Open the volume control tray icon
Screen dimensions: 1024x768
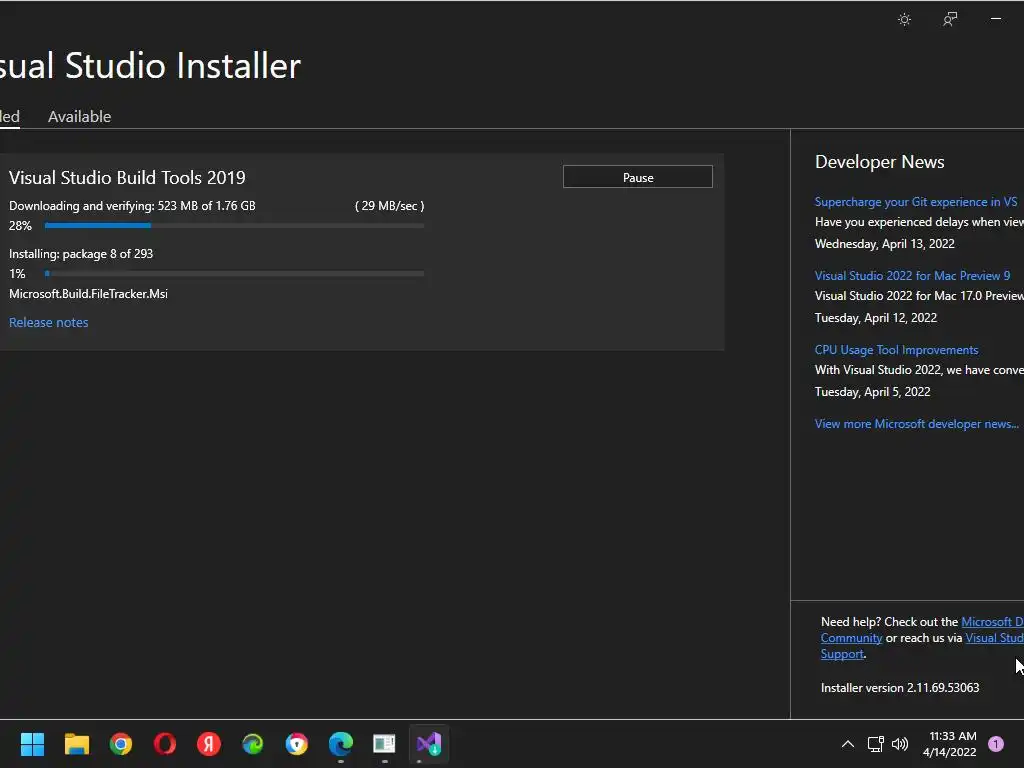tap(900, 744)
